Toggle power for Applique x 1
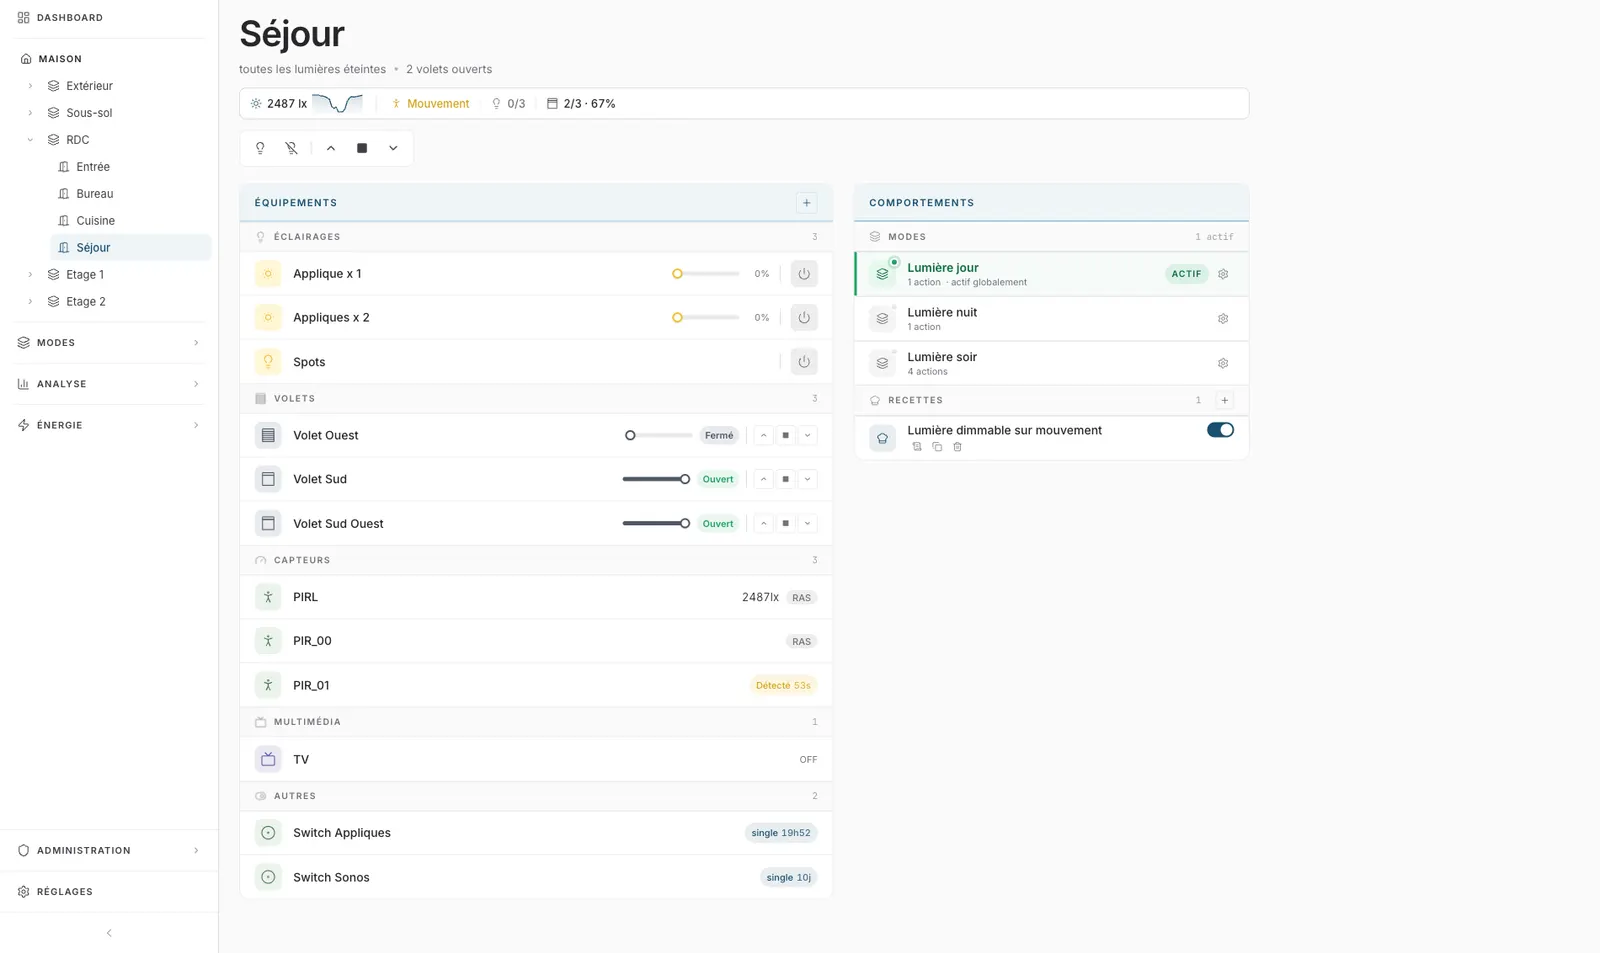 click(804, 274)
